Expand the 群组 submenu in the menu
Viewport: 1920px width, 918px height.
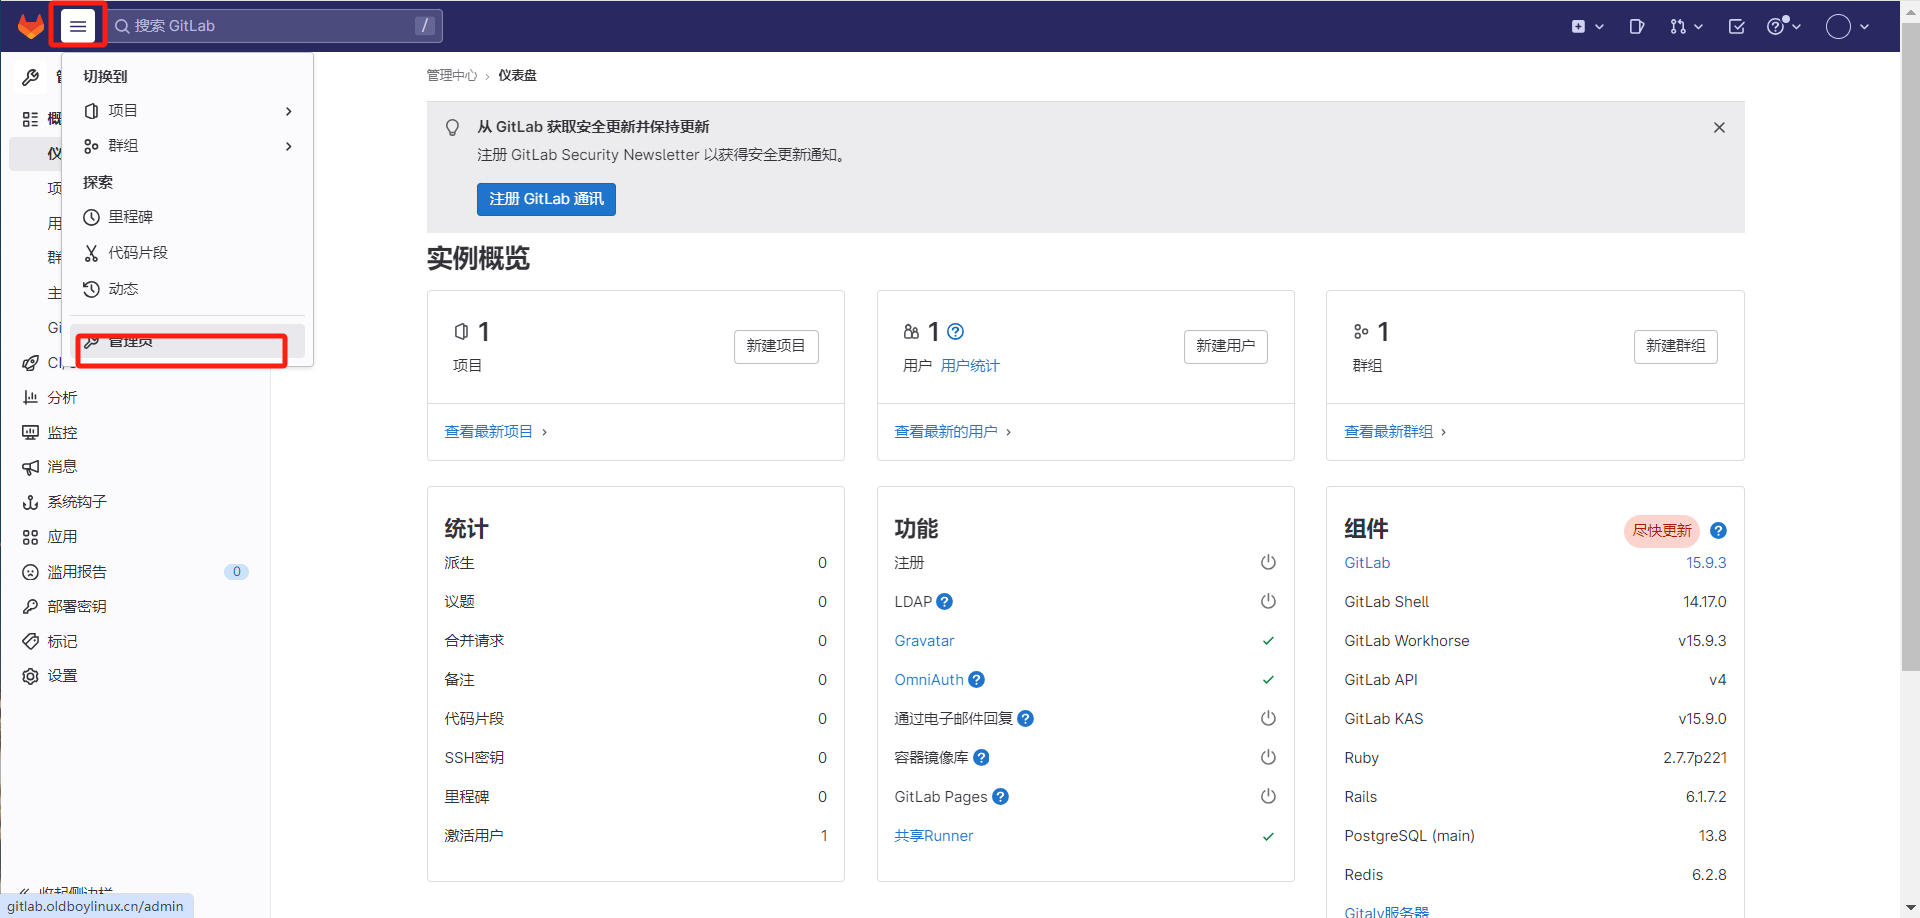pyautogui.click(x=188, y=146)
